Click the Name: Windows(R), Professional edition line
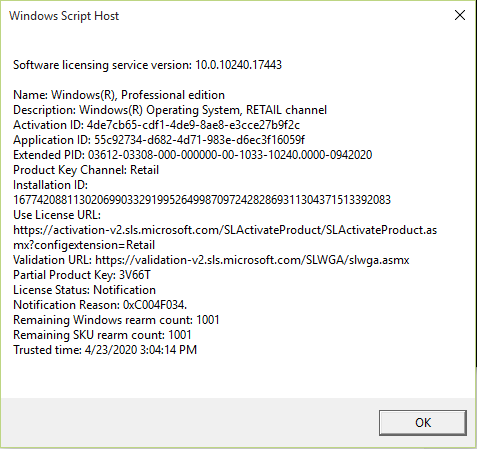The image size is (477, 449). (119, 95)
